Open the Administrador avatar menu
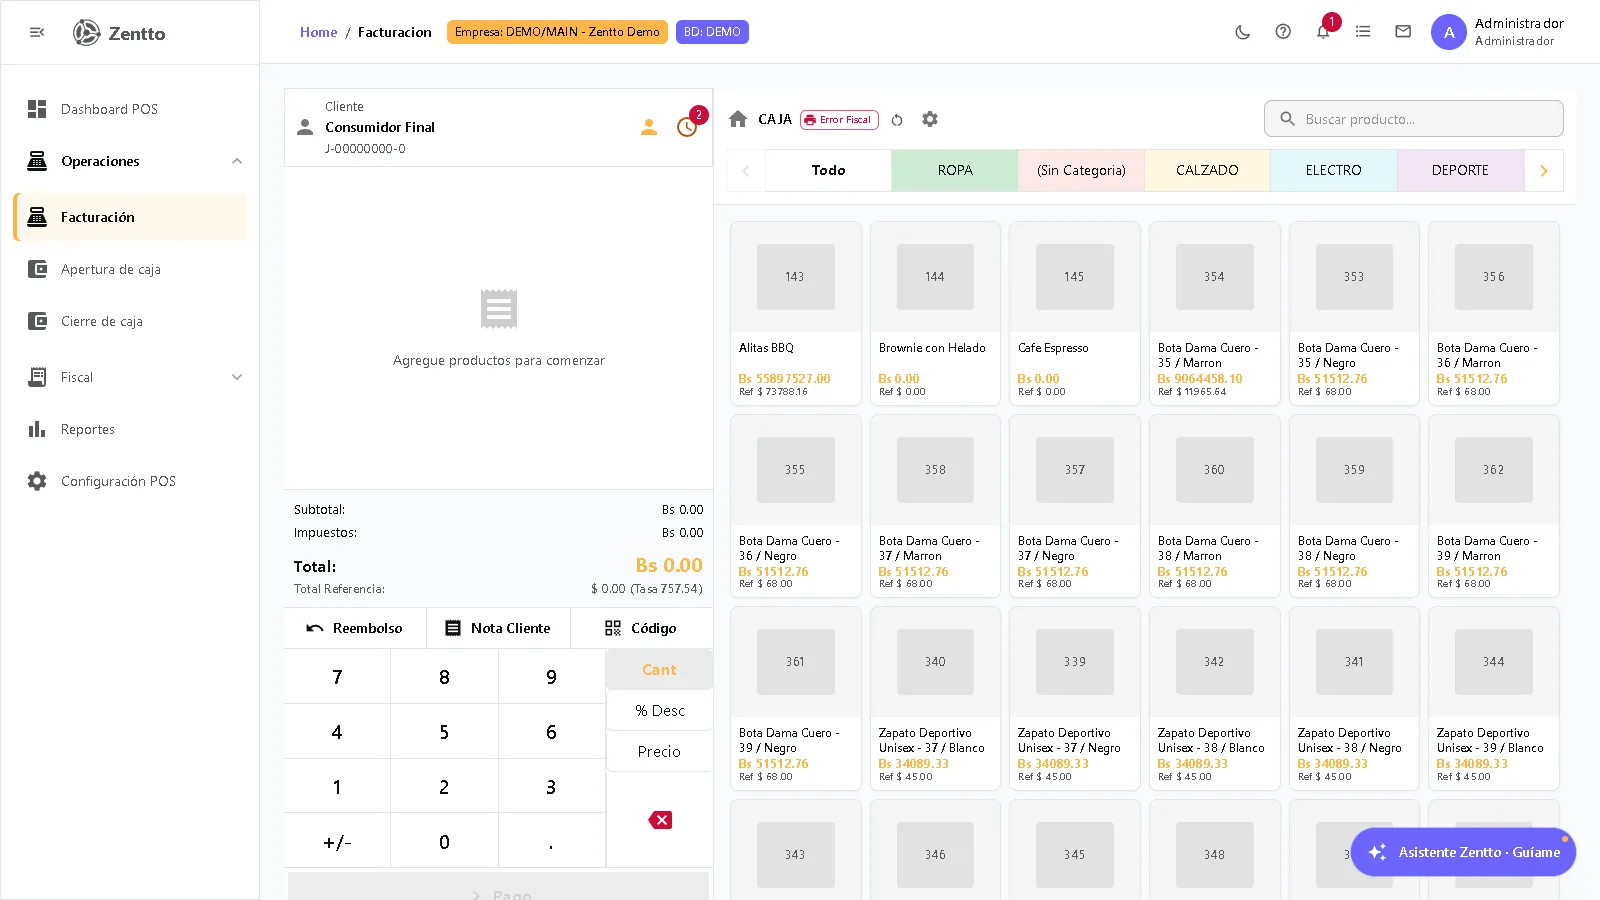Image resolution: width=1600 pixels, height=900 pixels. (x=1449, y=32)
